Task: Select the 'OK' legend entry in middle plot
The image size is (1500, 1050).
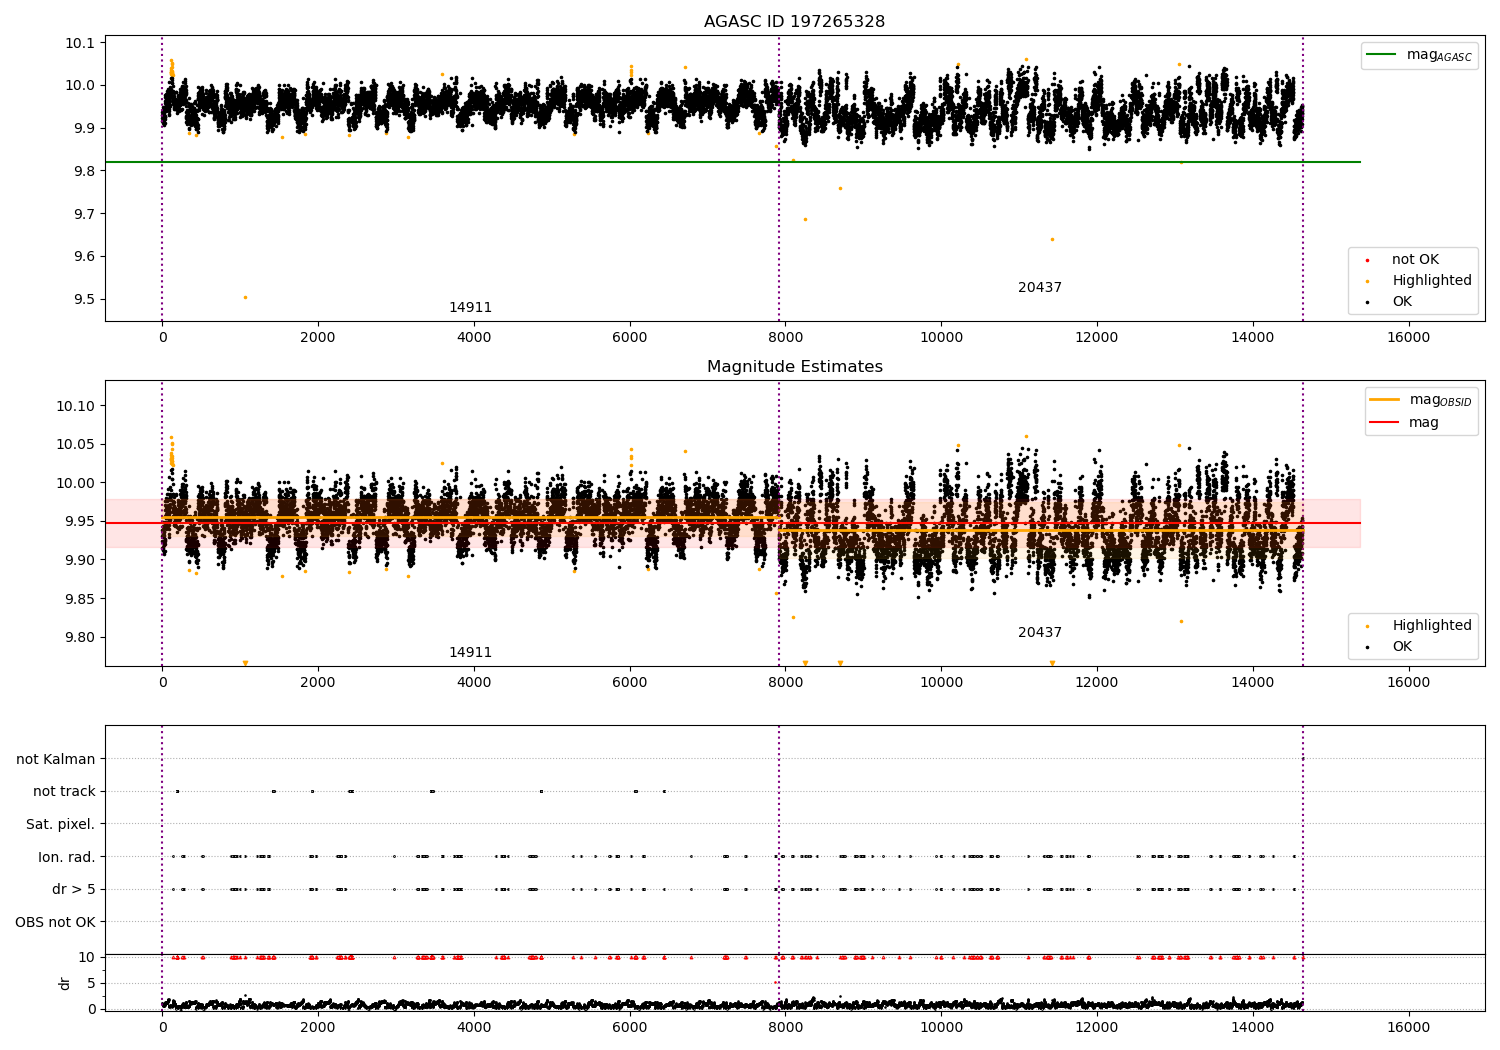Action: pos(1402,647)
